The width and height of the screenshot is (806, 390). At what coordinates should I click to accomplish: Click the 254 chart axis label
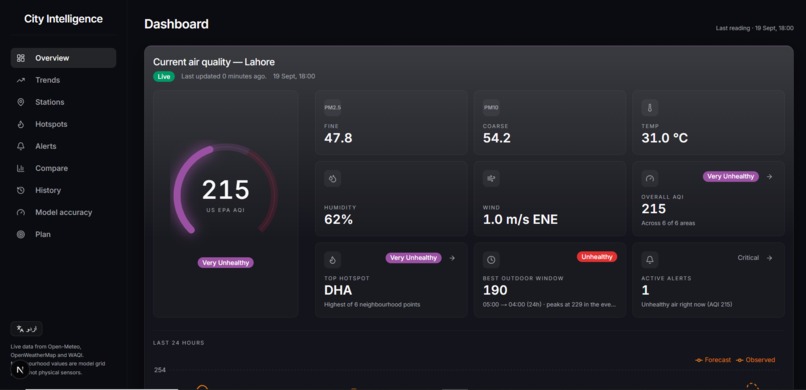[x=160, y=370]
